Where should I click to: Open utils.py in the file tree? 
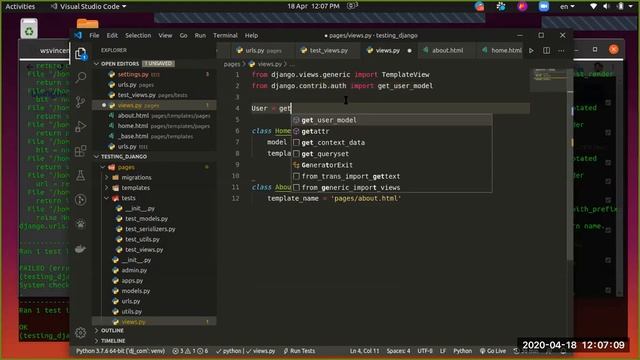coord(154,311)
